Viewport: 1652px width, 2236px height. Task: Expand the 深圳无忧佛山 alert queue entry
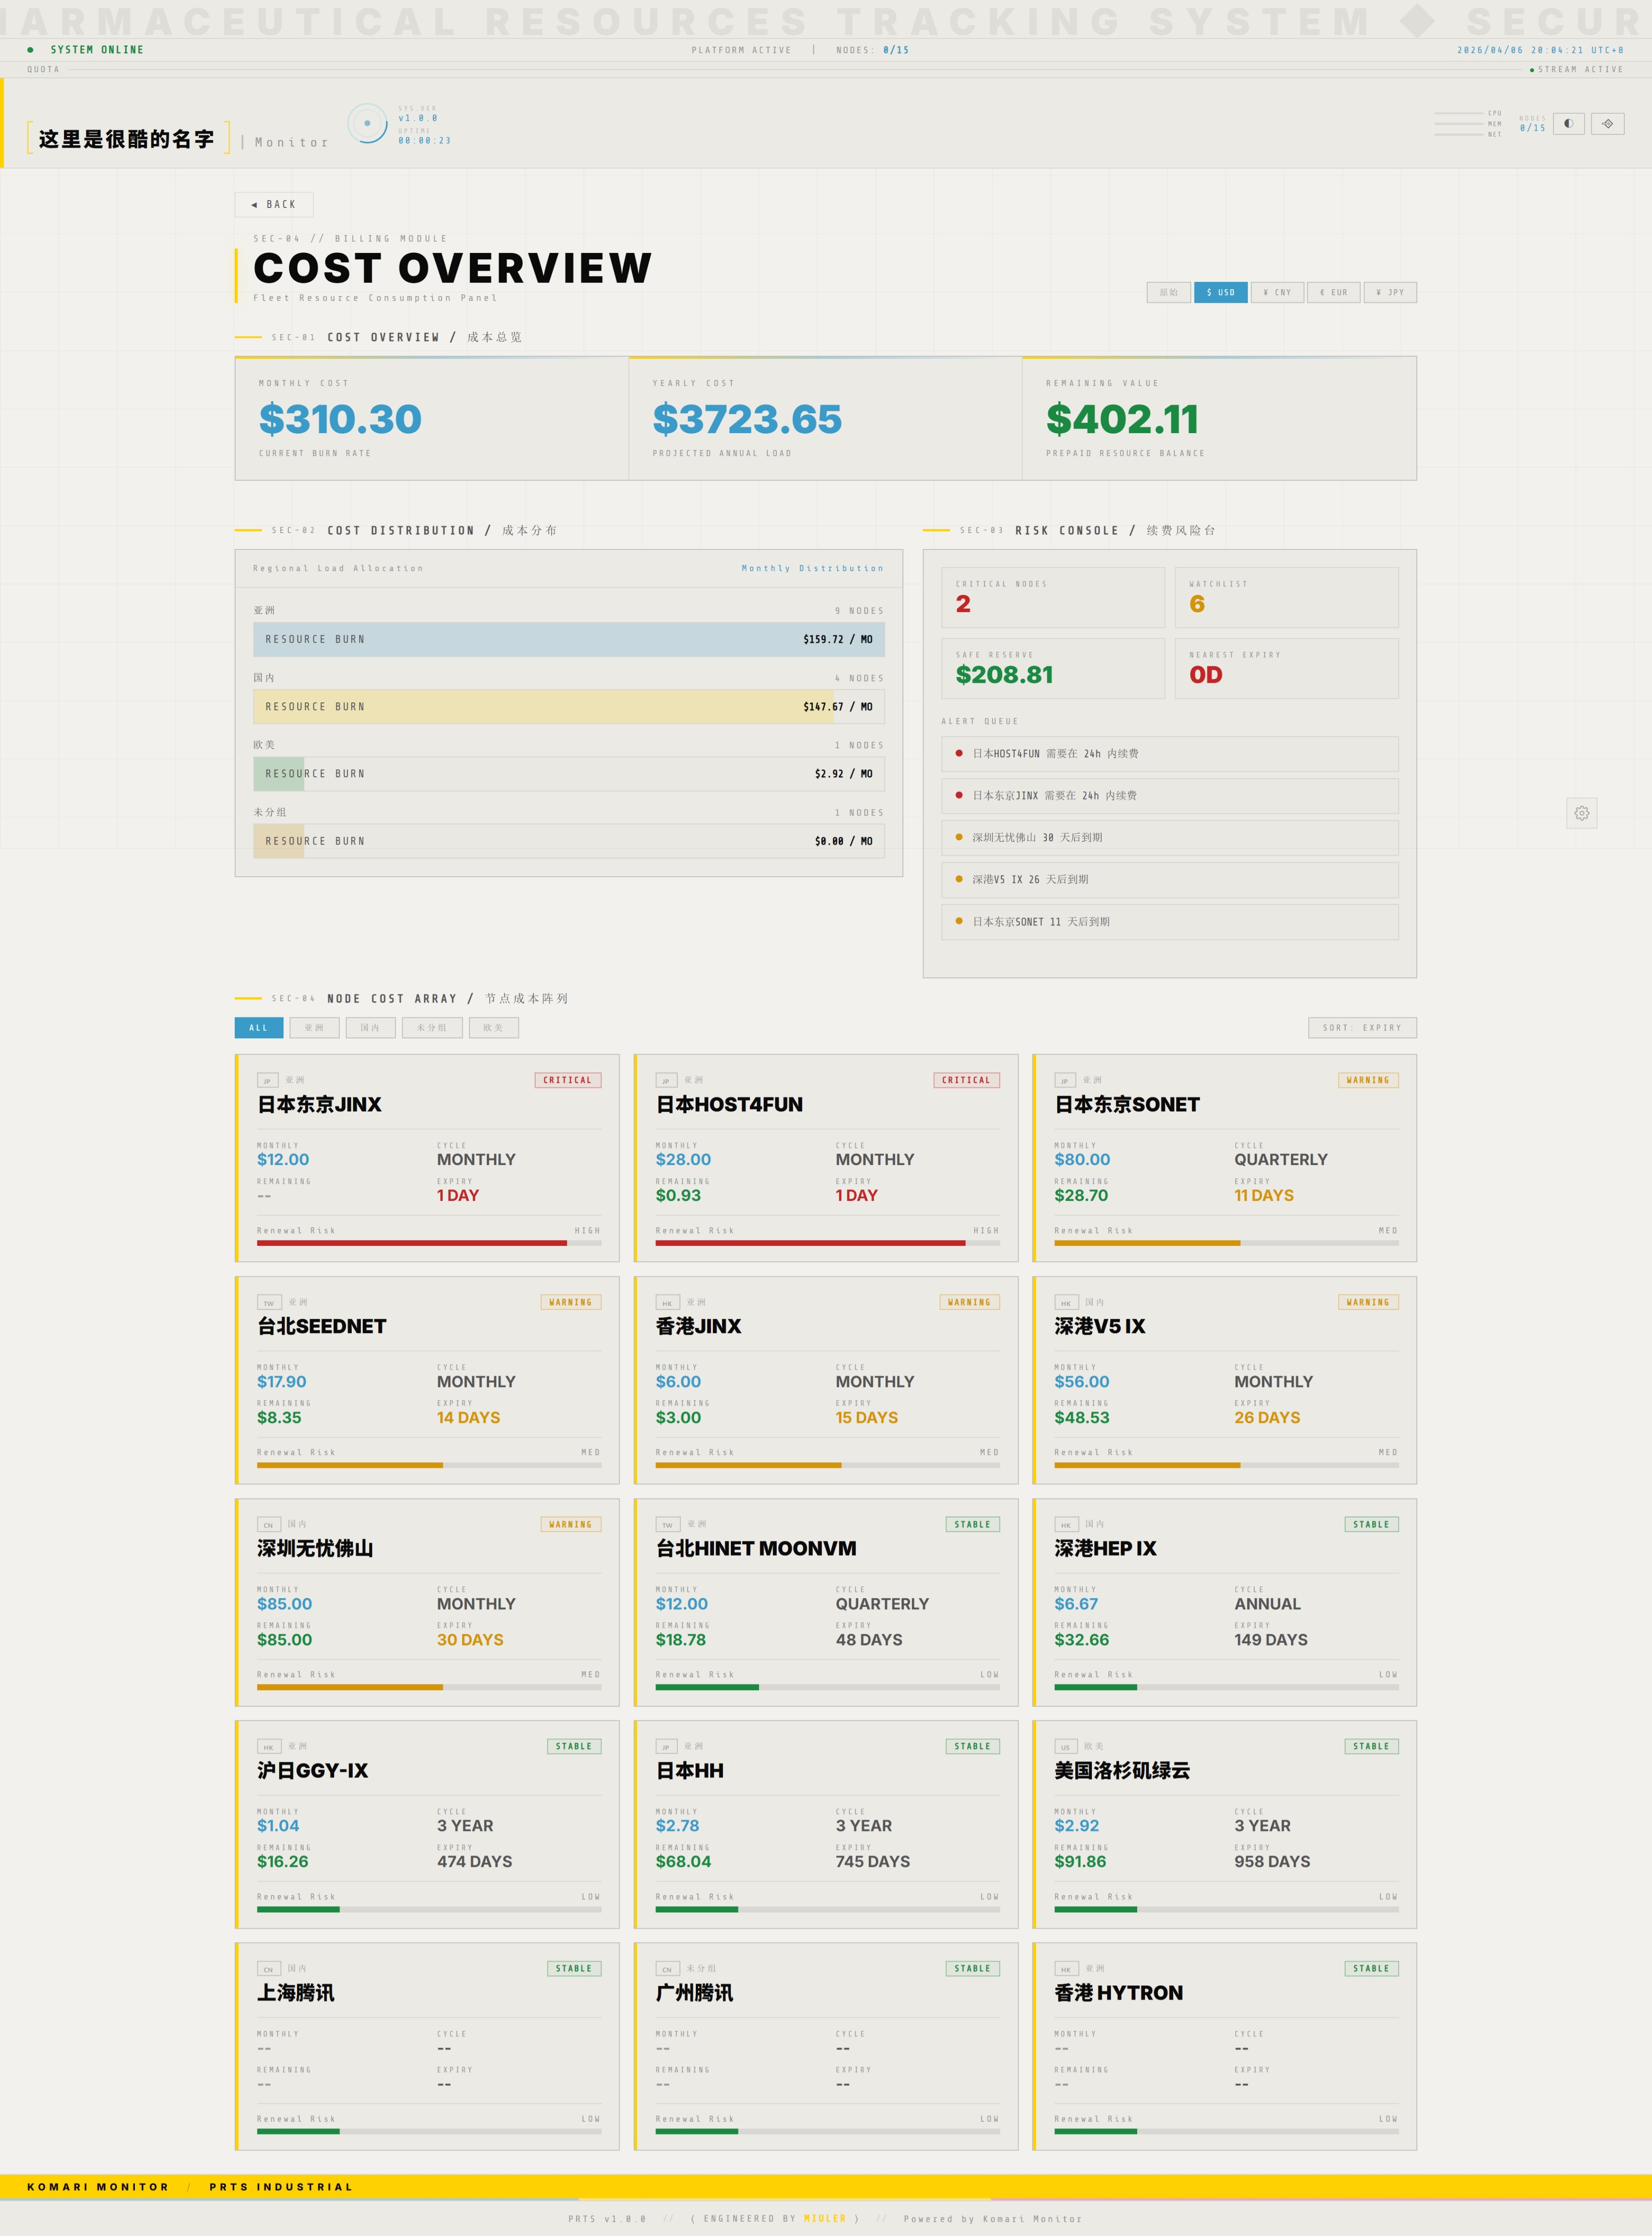tap(1169, 838)
